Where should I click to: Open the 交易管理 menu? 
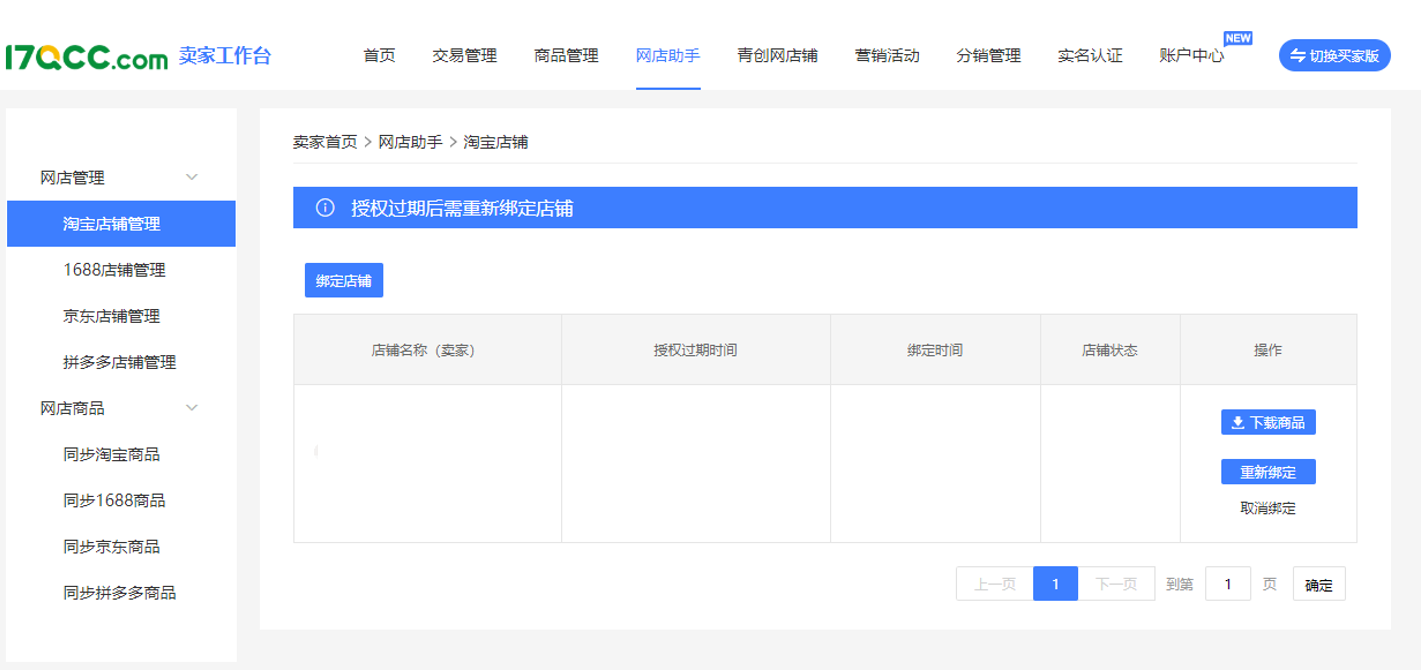tap(464, 56)
